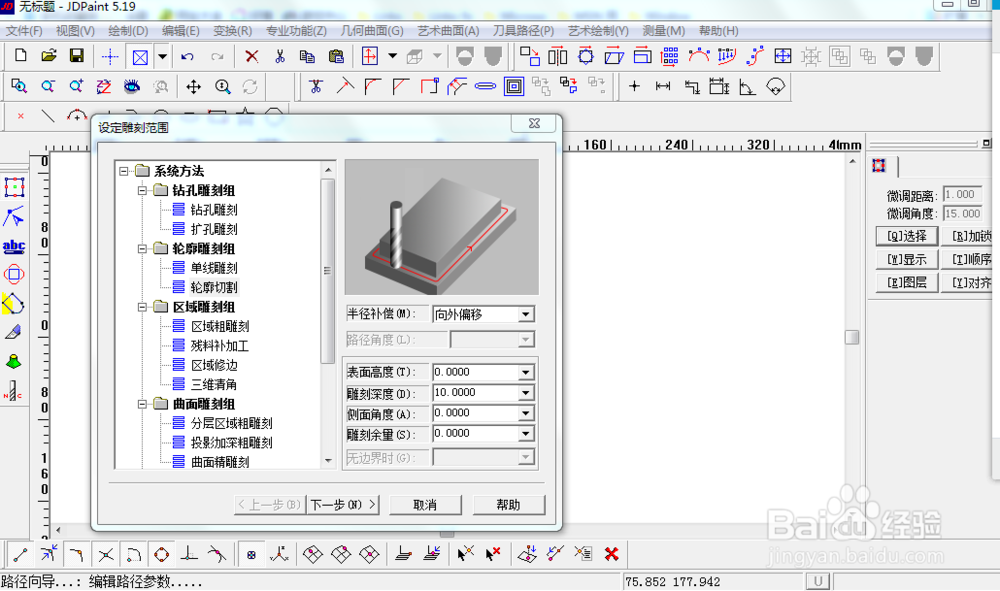Click the horizontal dimension measure icon
The height and width of the screenshot is (591, 1000).
[x=663, y=86]
